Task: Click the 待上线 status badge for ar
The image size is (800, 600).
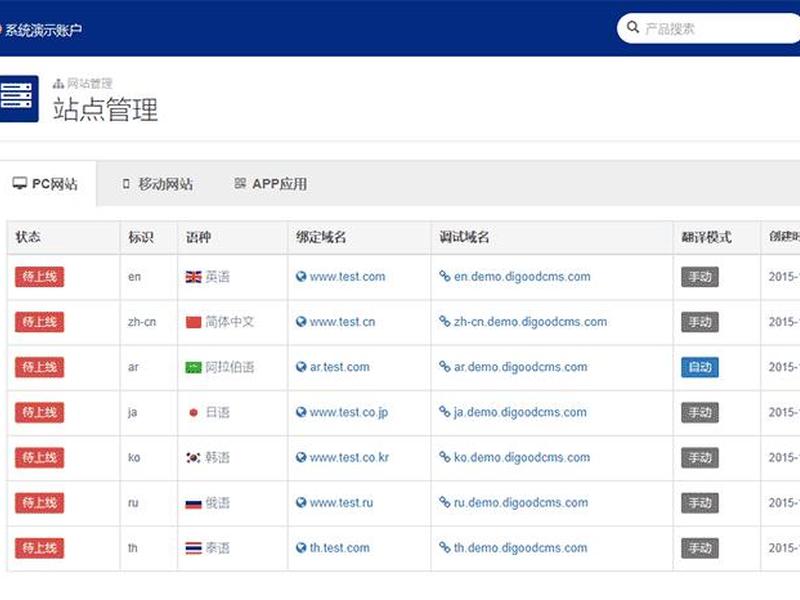Action: click(39, 367)
